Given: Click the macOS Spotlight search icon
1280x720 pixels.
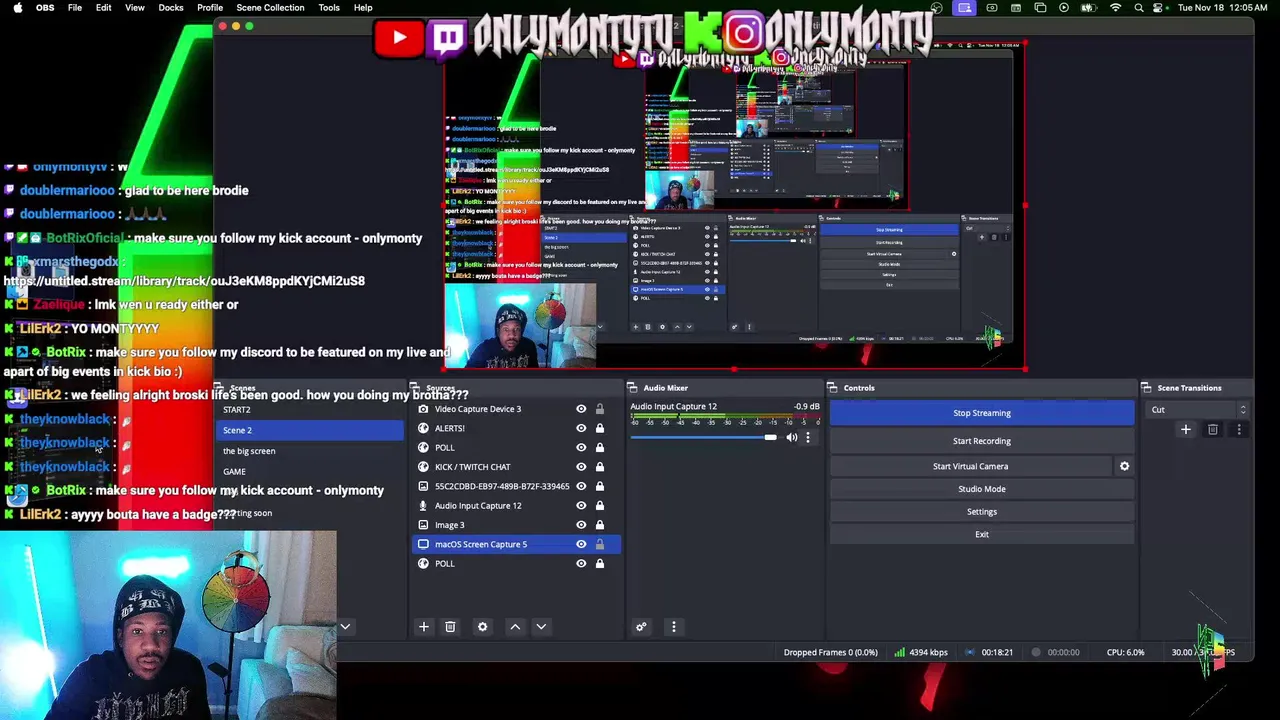Looking at the screenshot, I should pos(1139,8).
